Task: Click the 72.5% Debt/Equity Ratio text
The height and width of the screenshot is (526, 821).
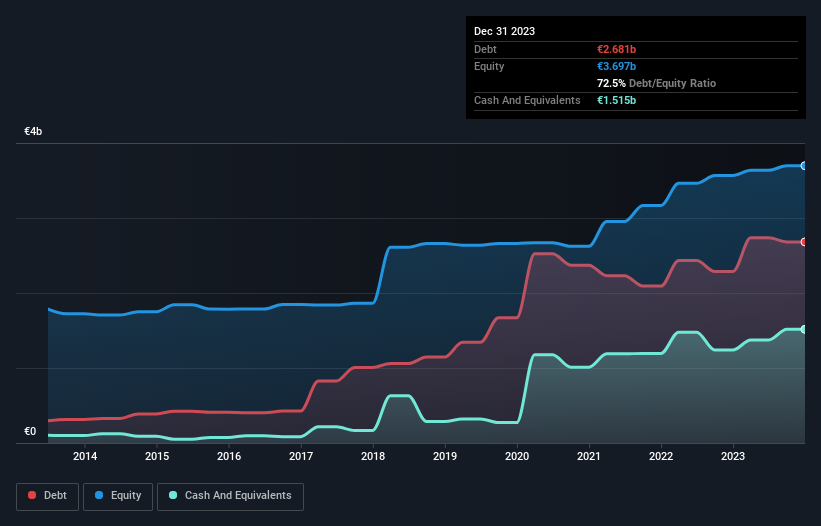Action: tap(656, 83)
